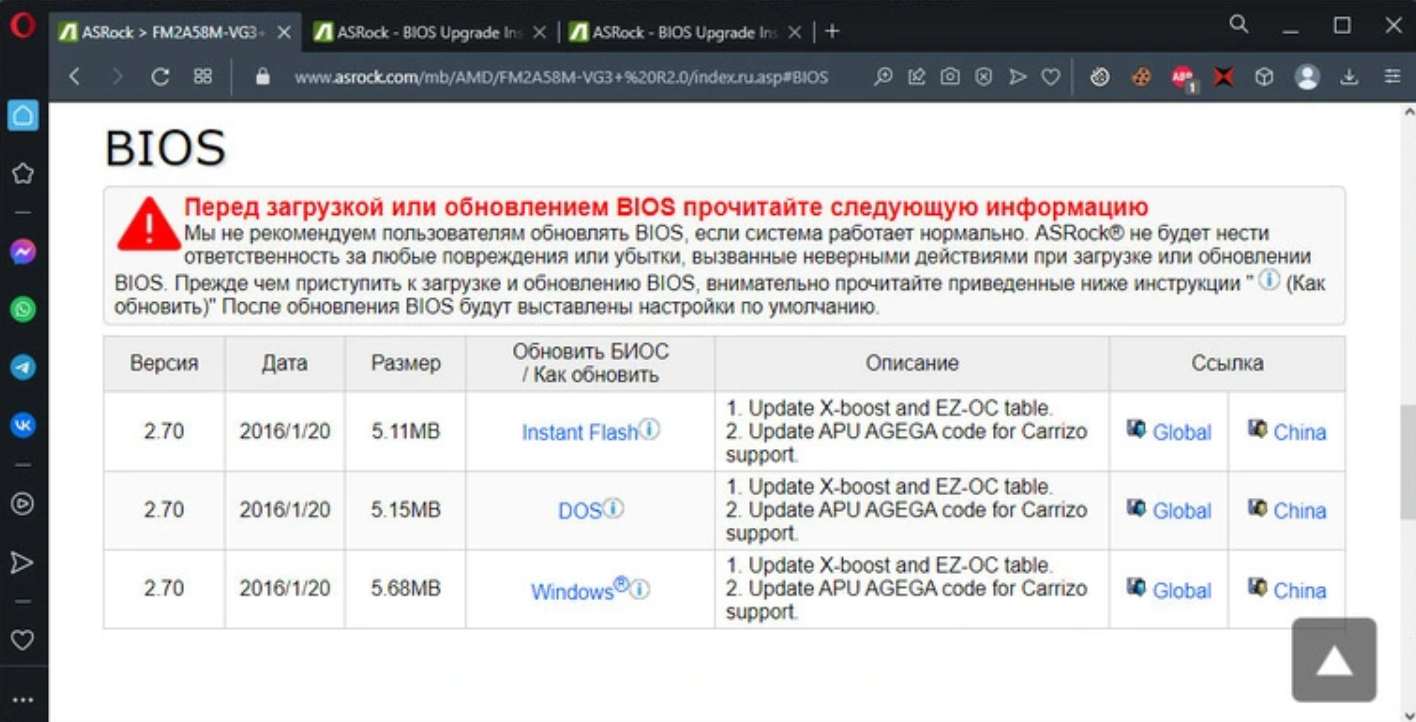Open the Opera main menu logo

point(22,27)
